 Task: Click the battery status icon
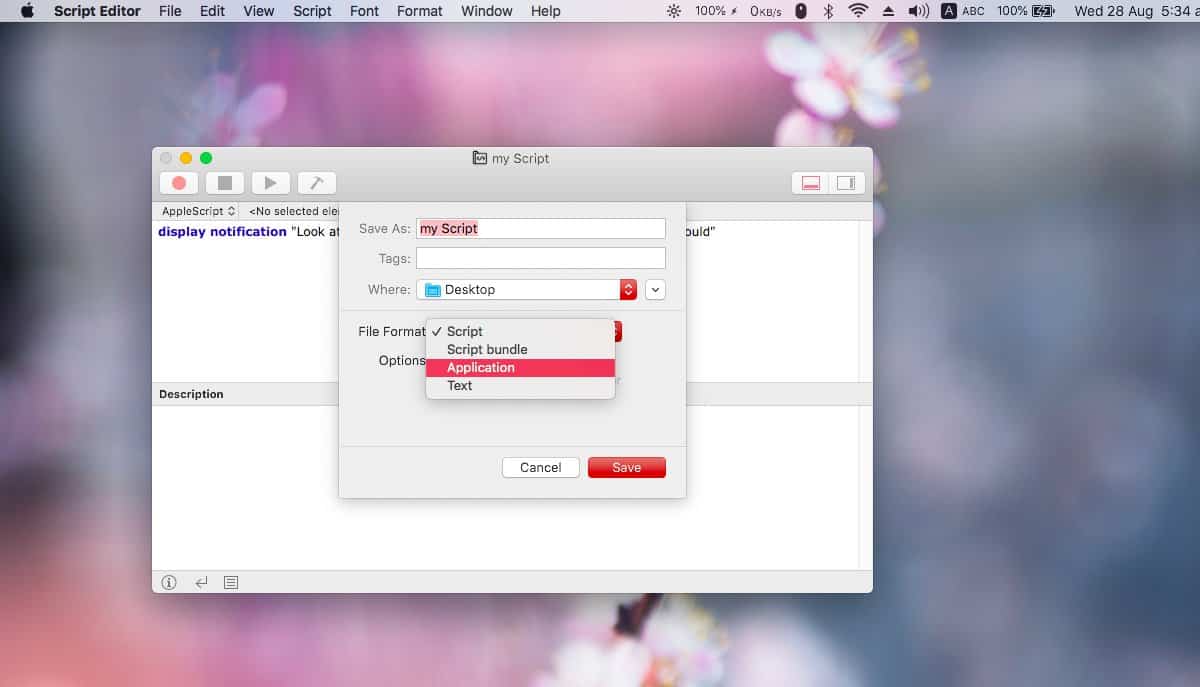tap(1043, 11)
